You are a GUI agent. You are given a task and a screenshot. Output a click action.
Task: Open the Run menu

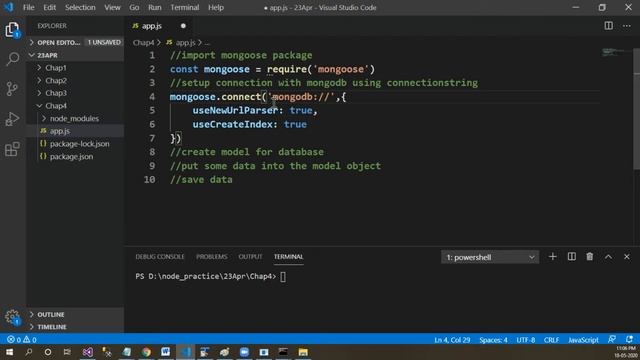[x=155, y=7]
